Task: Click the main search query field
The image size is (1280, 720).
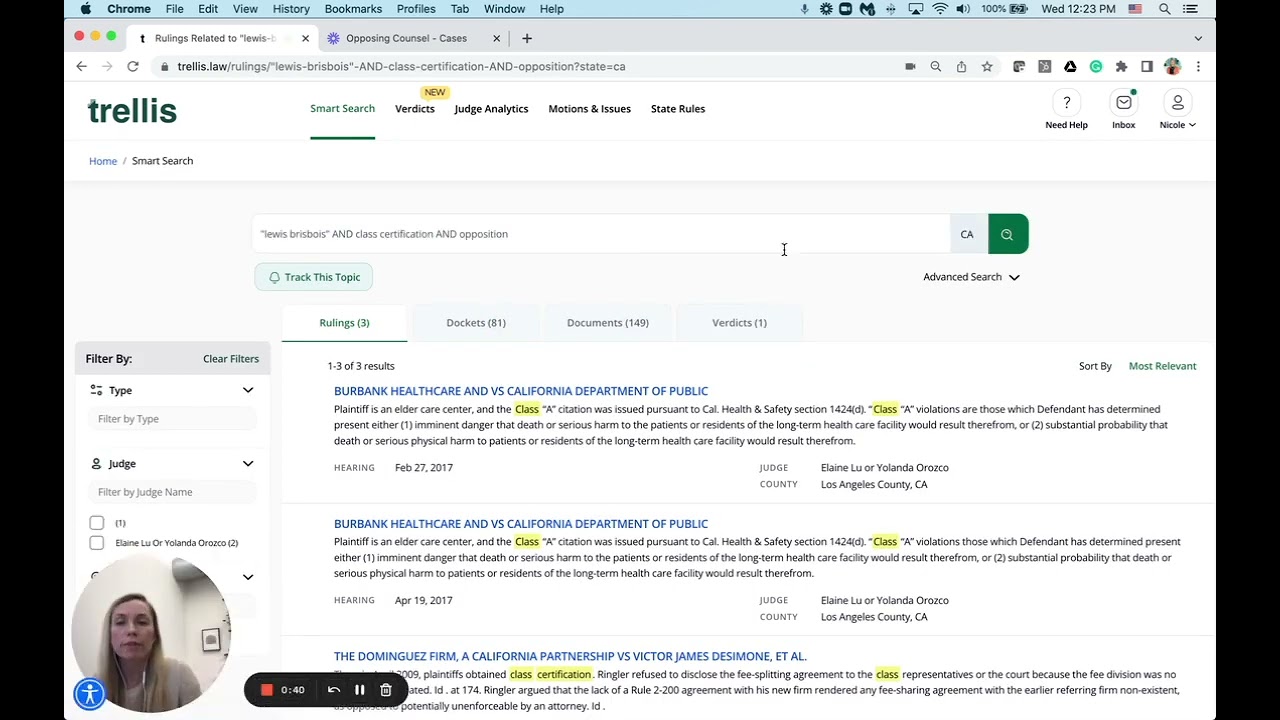Action: pos(601,234)
